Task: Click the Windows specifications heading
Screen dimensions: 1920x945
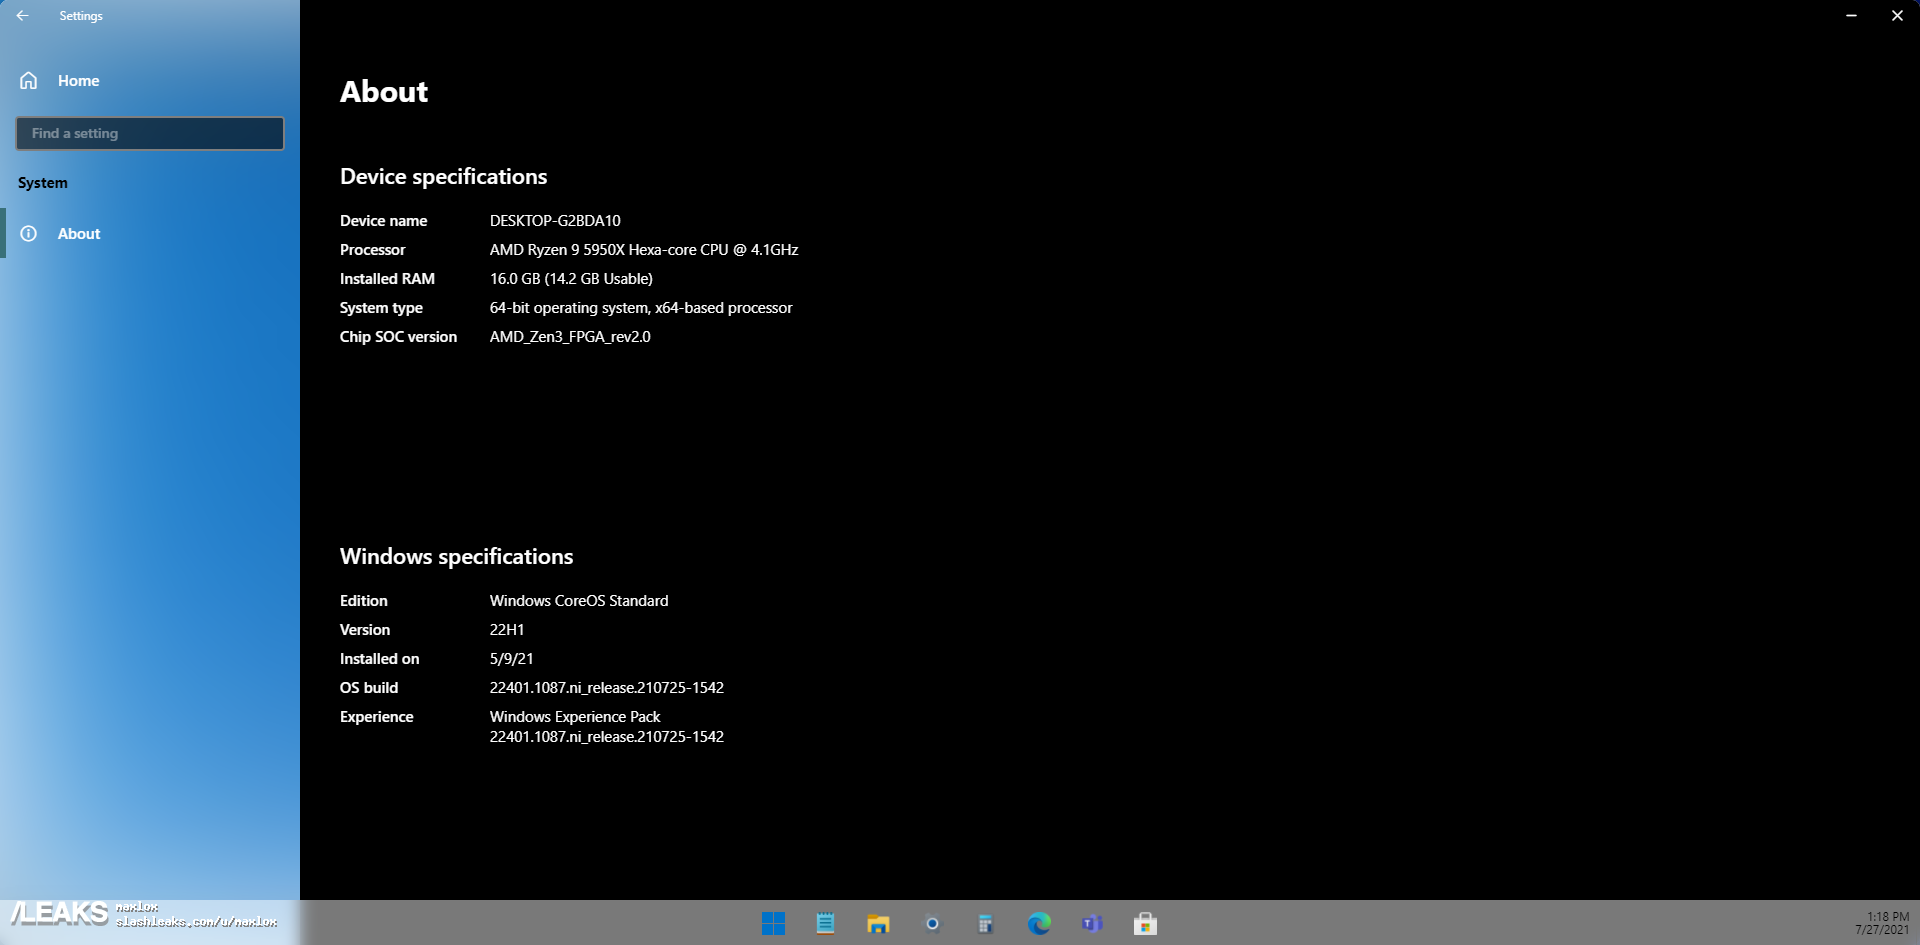Action: point(457,557)
